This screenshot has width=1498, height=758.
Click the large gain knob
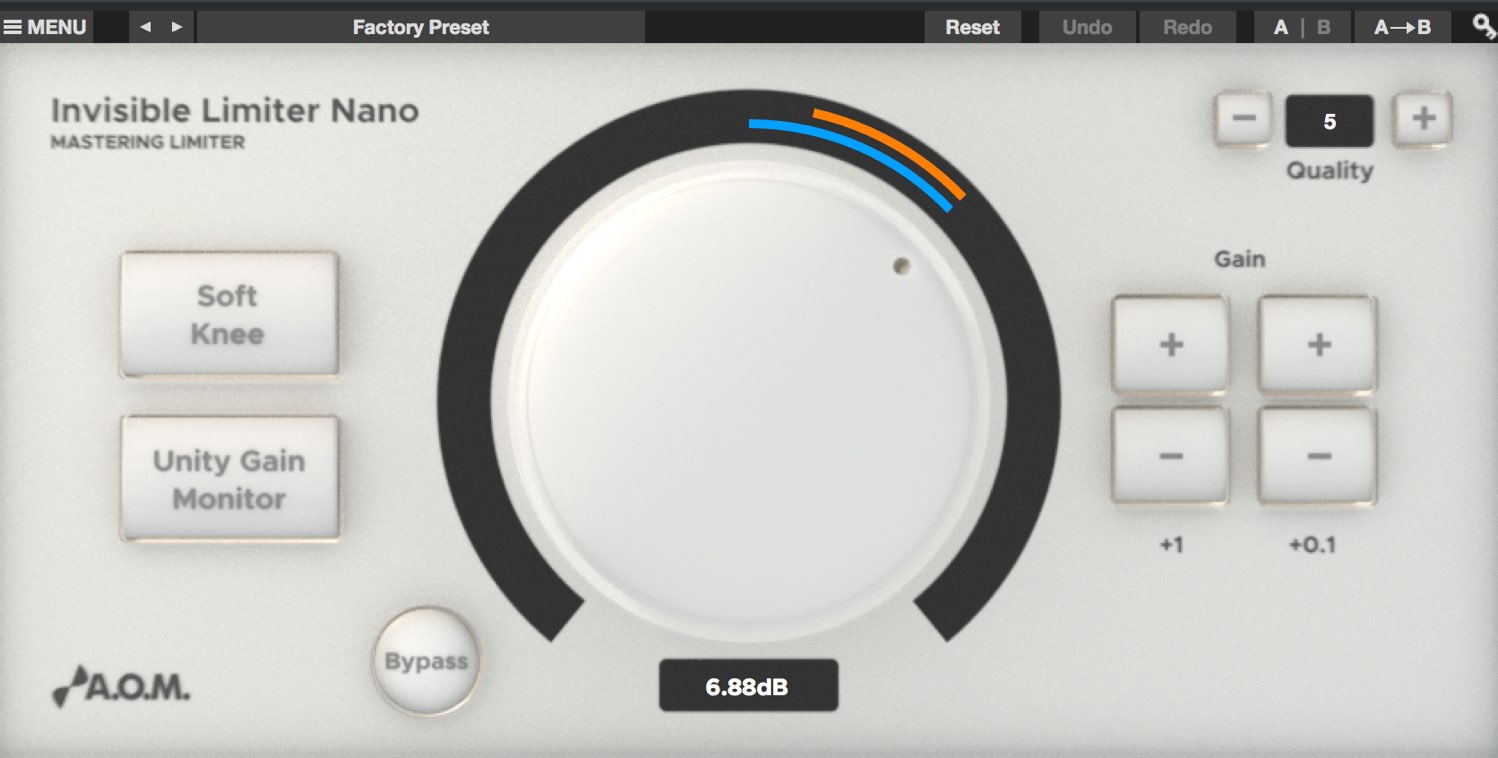pyautogui.click(x=749, y=401)
